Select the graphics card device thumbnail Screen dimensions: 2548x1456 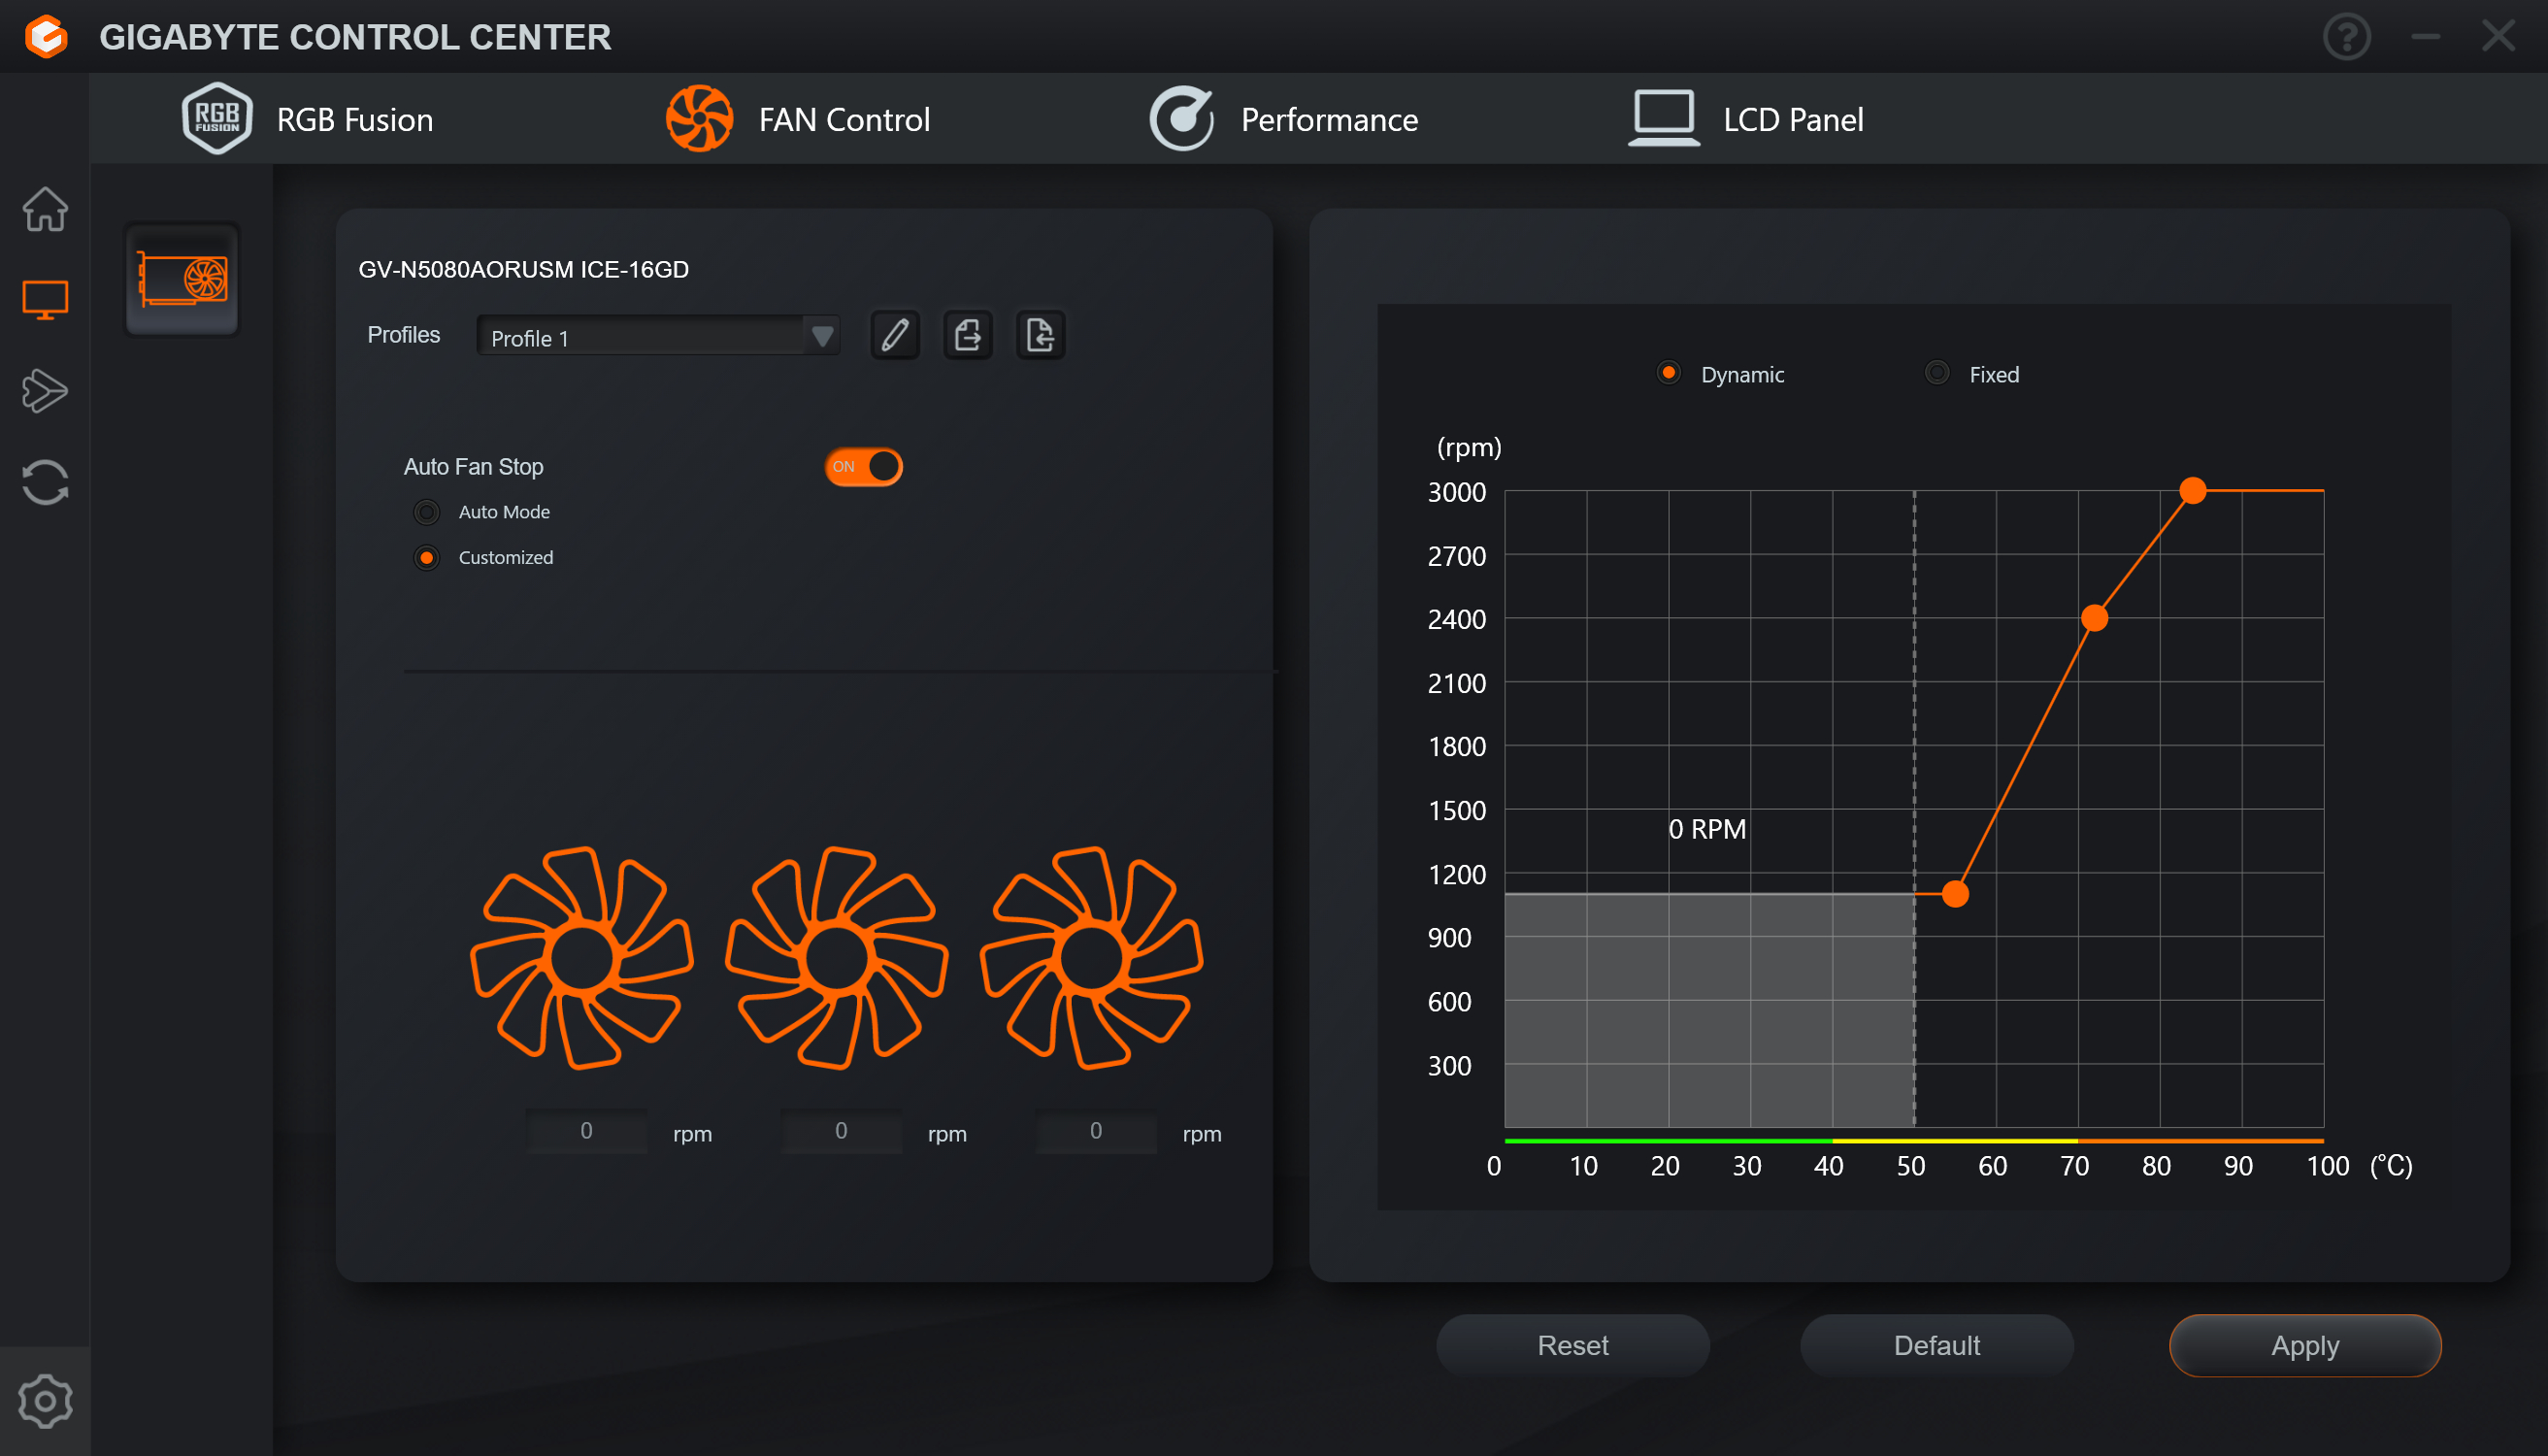tap(182, 280)
